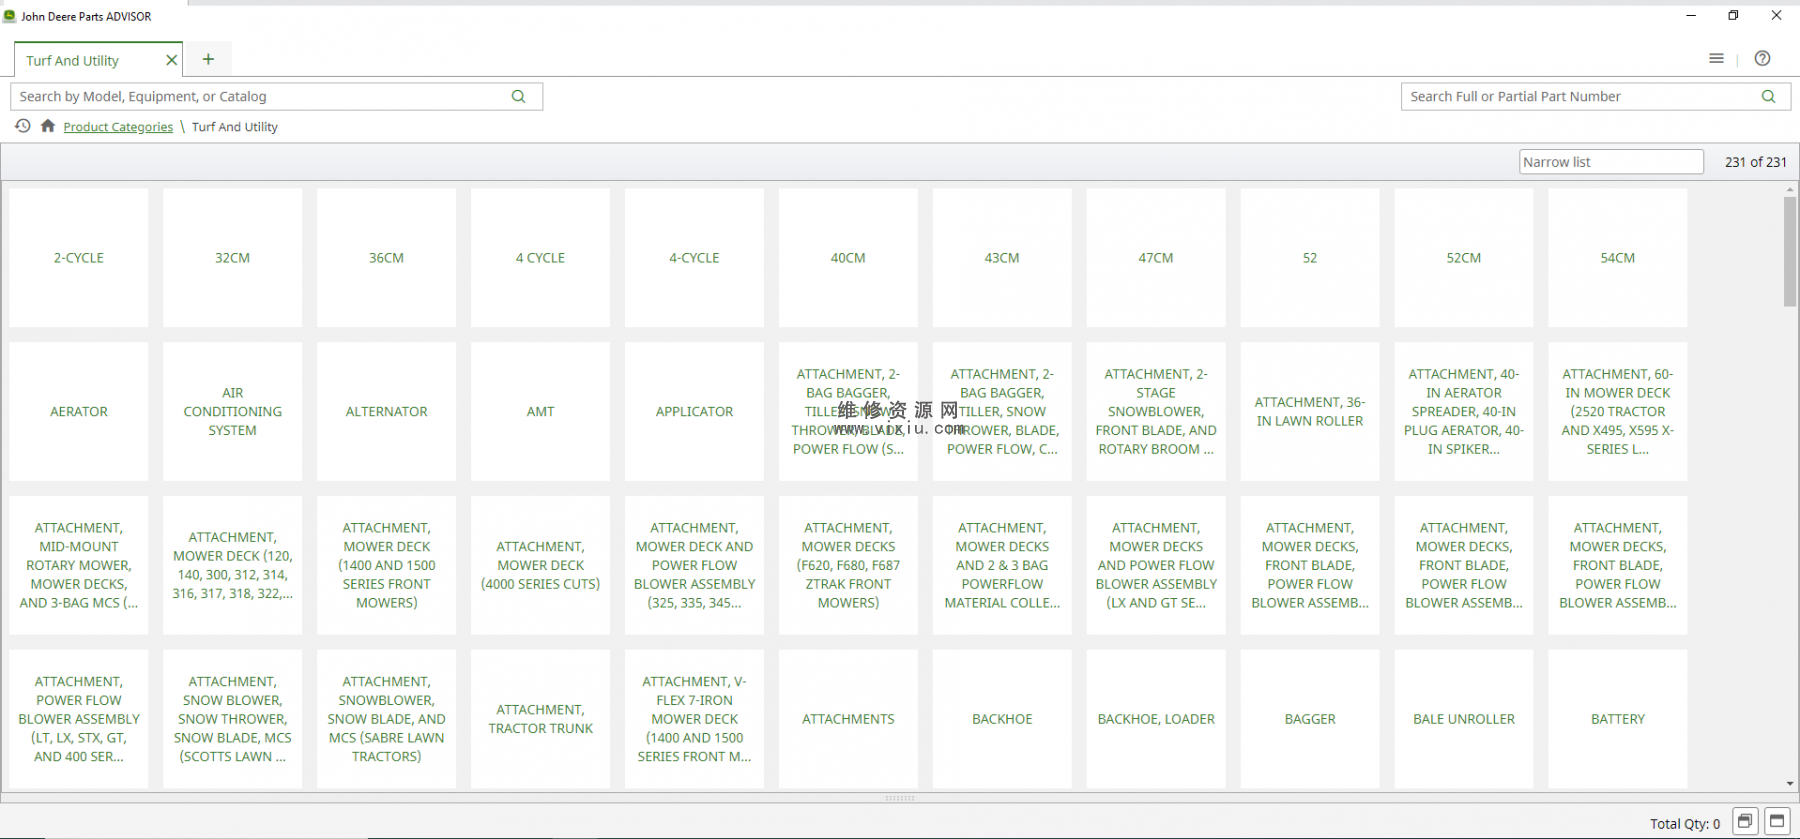This screenshot has width=1800, height=839.
Task: Open AIR CONDITIONING SYSTEM category
Action: (x=233, y=412)
